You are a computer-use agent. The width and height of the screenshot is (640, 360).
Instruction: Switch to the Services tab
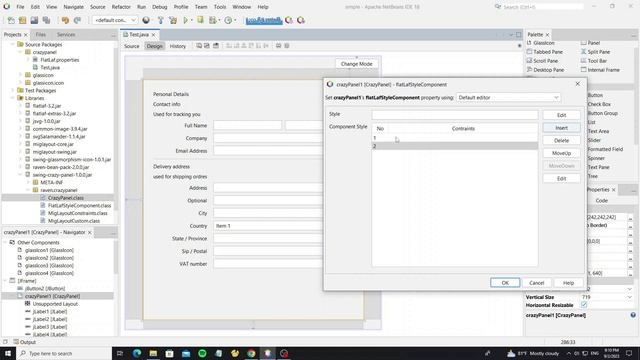[x=66, y=35]
